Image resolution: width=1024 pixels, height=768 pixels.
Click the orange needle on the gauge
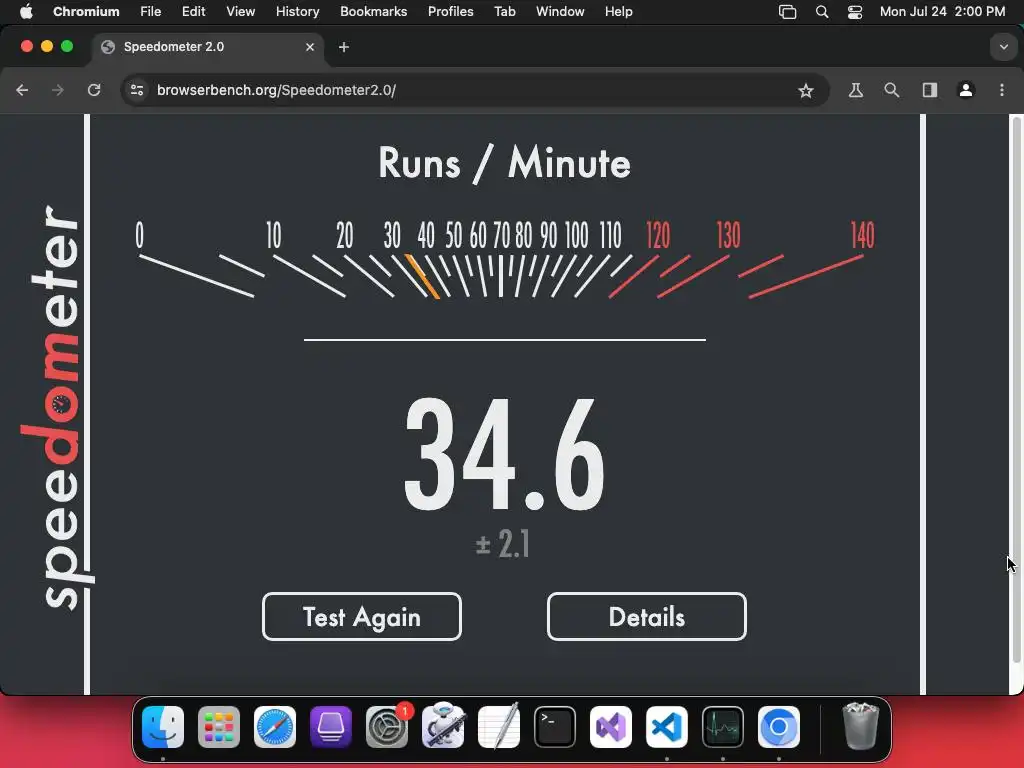pyautogui.click(x=423, y=277)
